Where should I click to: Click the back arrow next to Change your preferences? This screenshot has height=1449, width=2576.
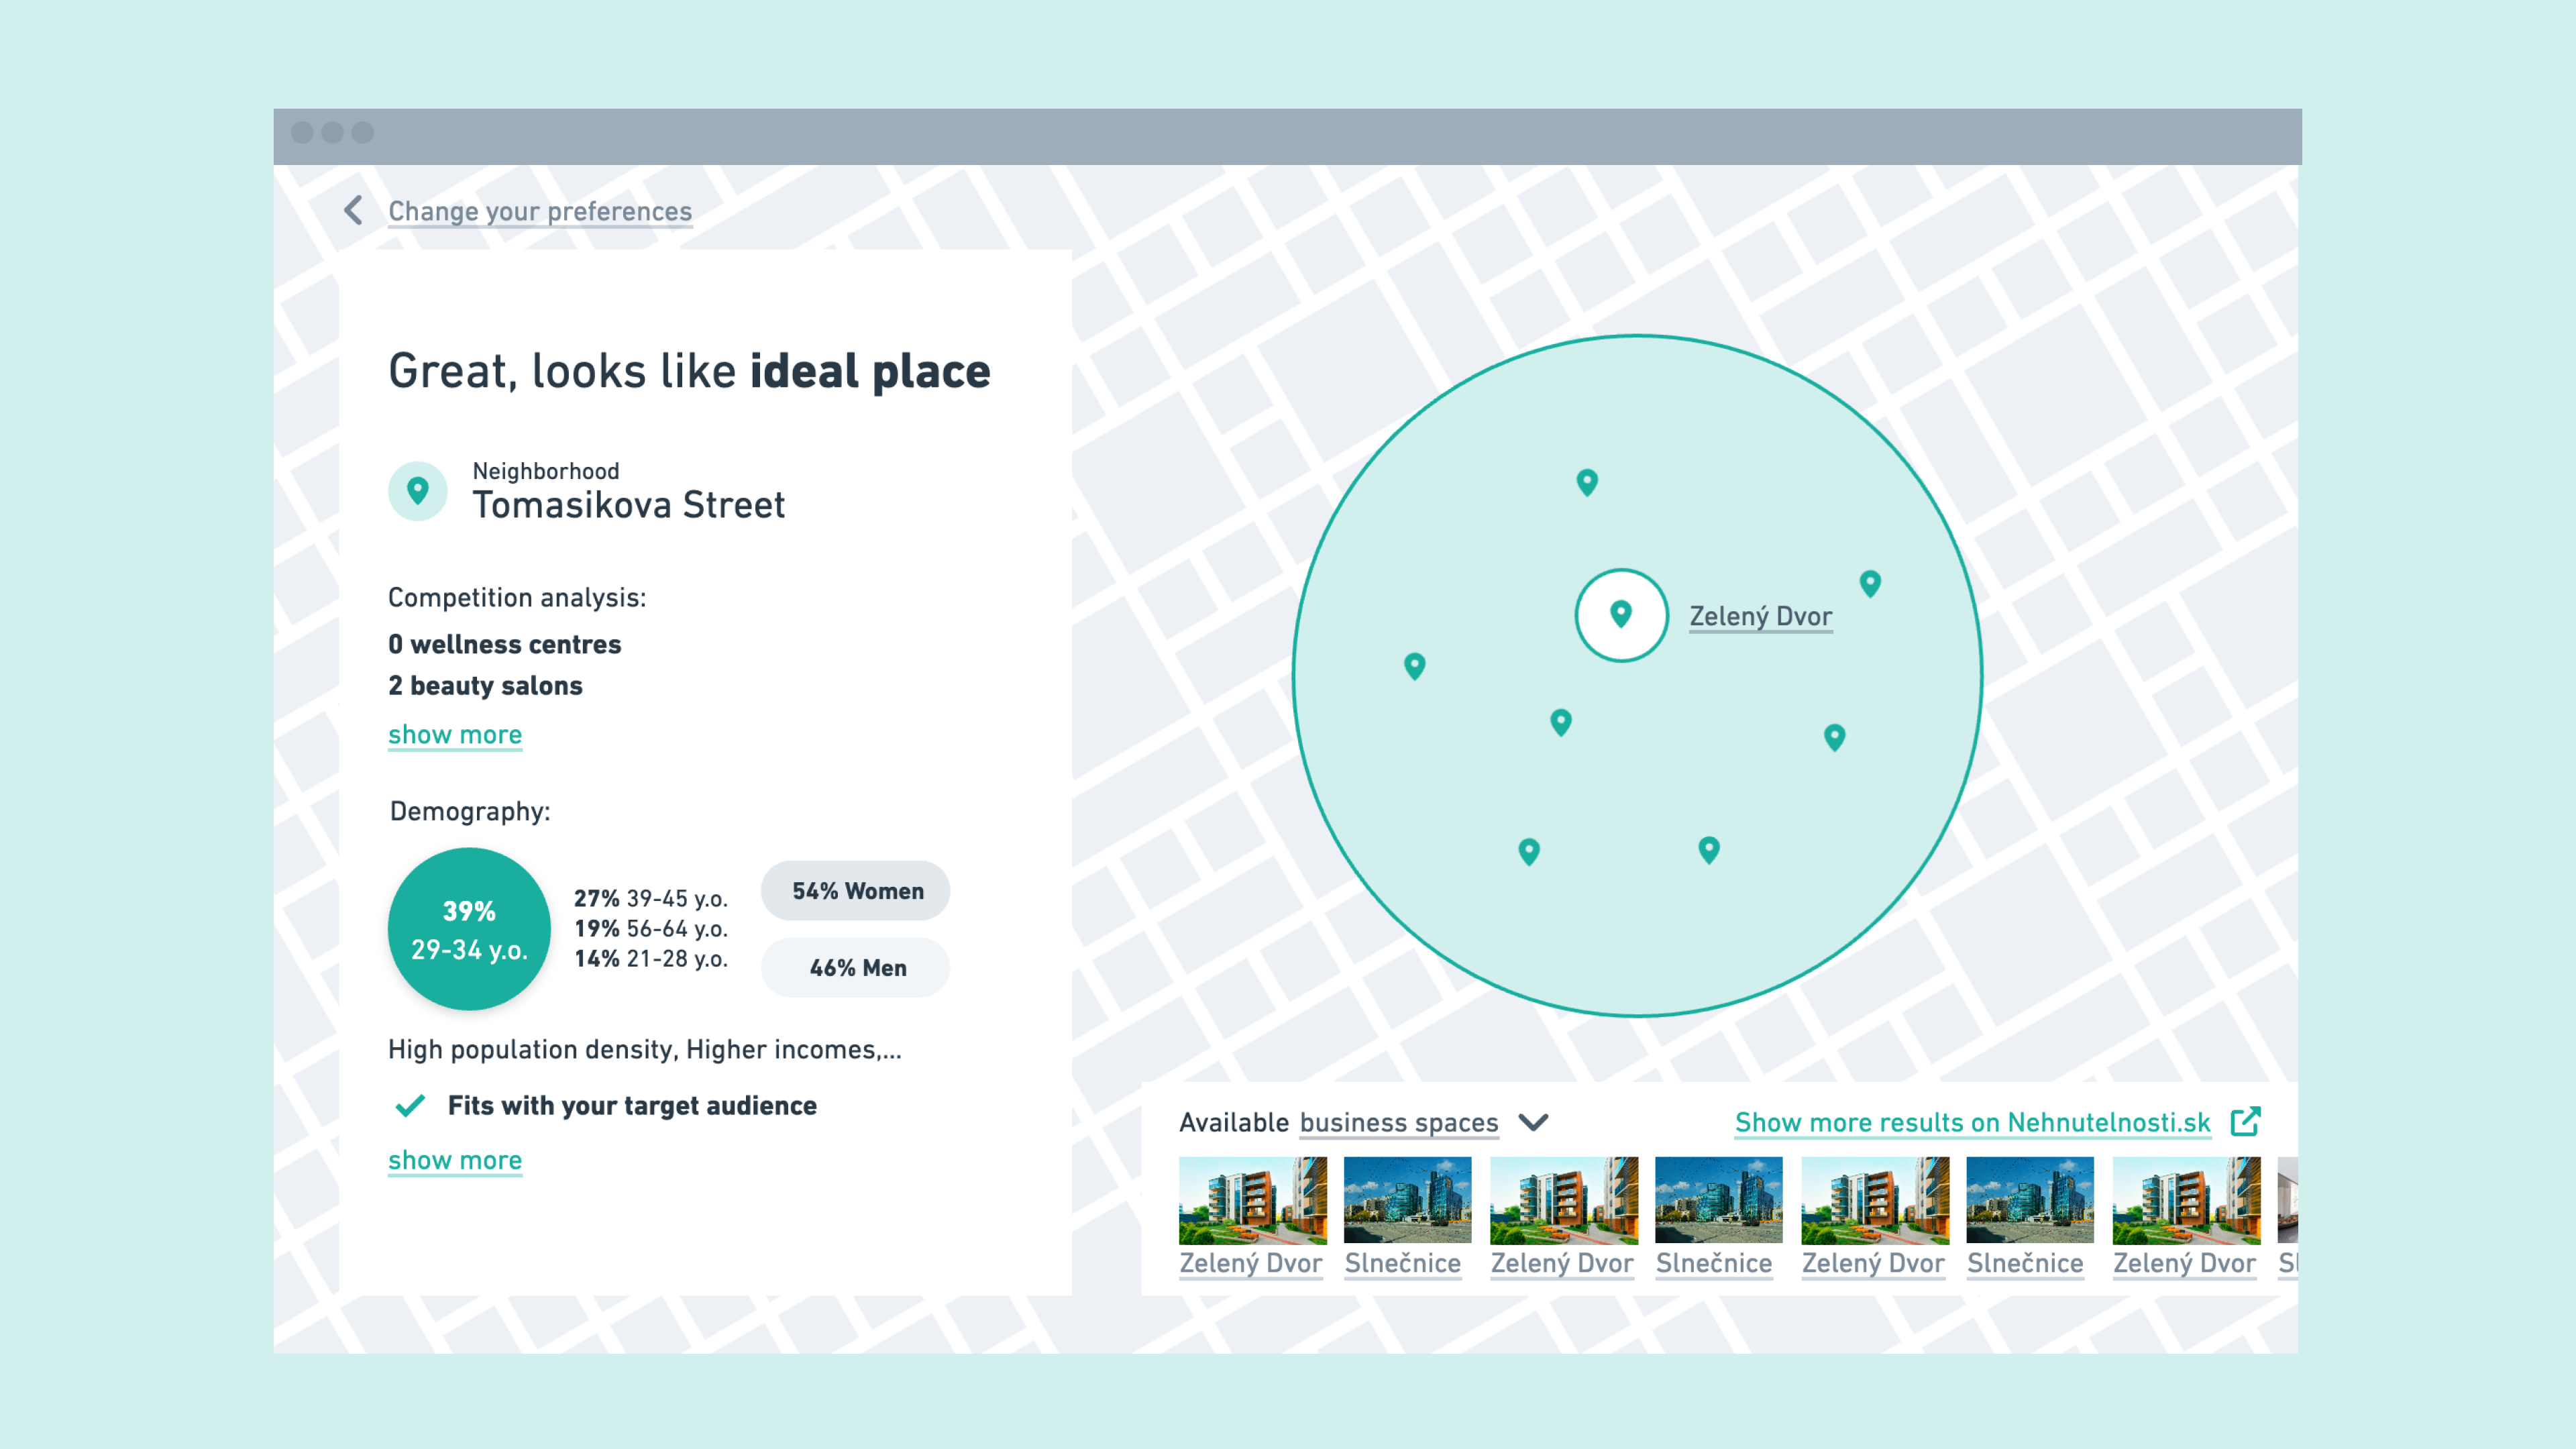353,210
